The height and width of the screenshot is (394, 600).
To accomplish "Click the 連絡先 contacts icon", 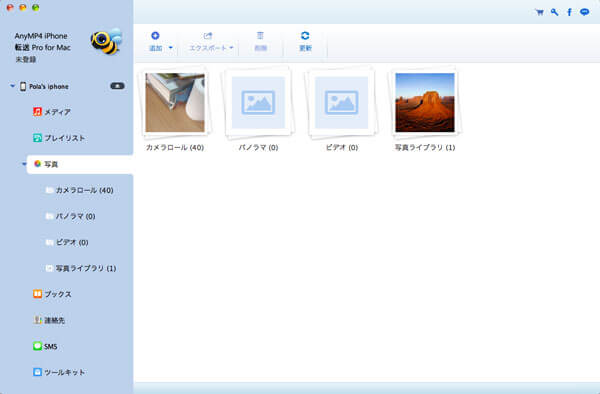I will coord(37,320).
